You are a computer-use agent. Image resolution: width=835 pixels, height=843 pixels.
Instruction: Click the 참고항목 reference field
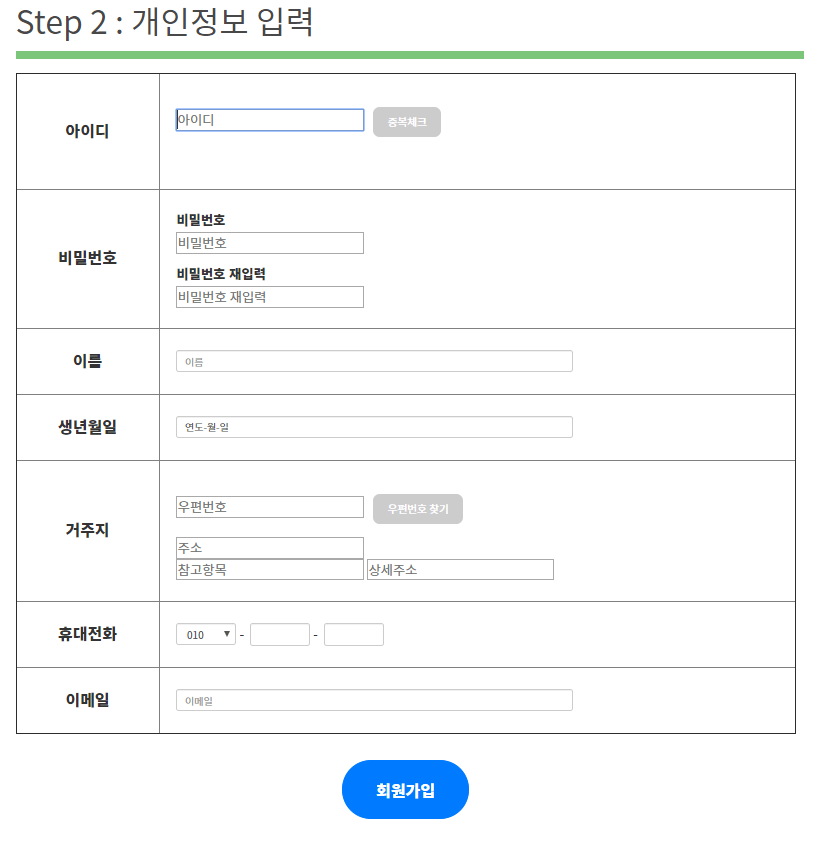pos(269,569)
